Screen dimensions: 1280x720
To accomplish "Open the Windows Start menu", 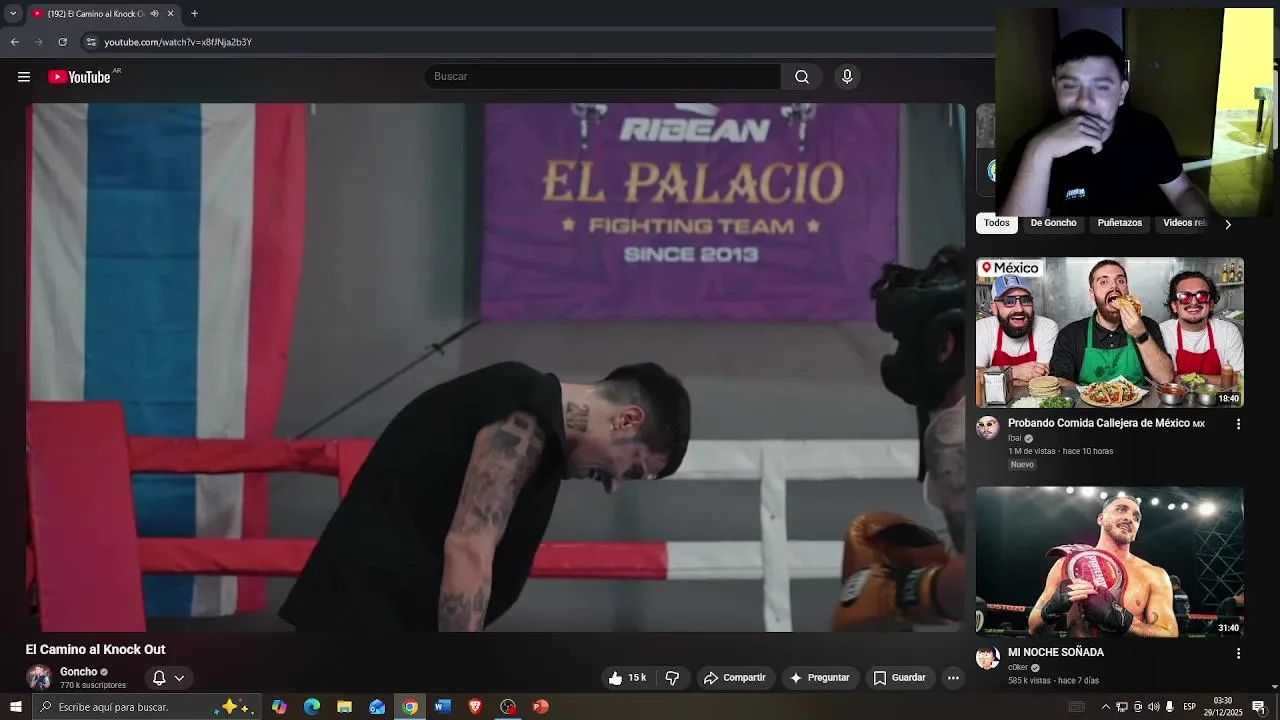I will pyautogui.click(x=15, y=707).
